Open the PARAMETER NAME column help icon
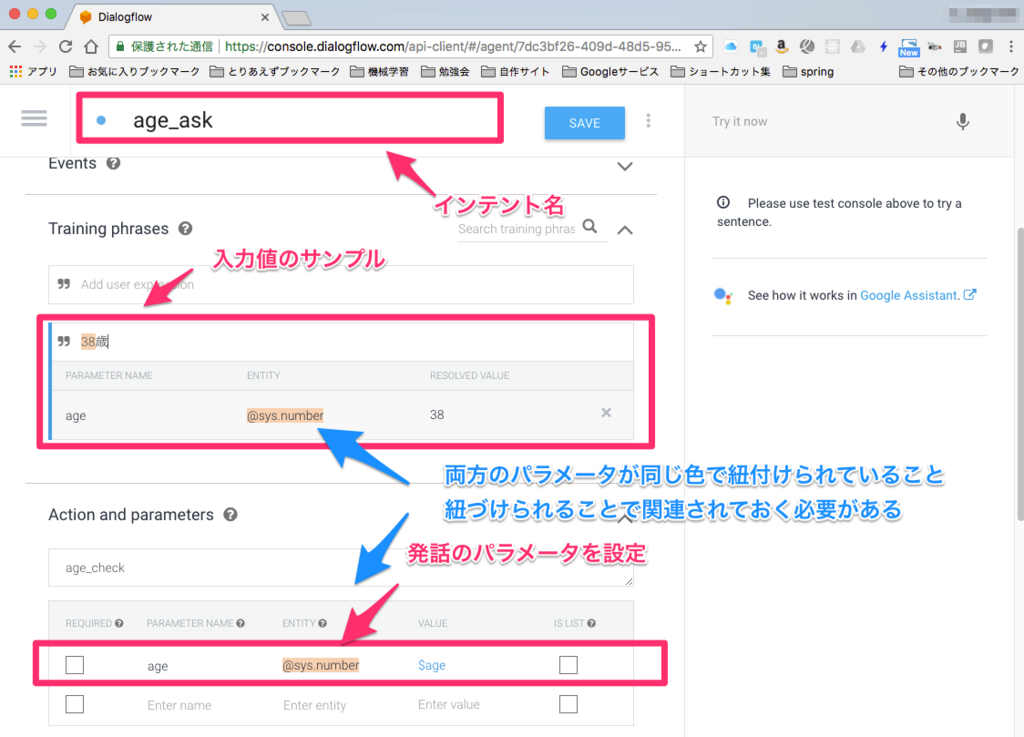Viewport: 1024px width, 737px height. point(240,623)
